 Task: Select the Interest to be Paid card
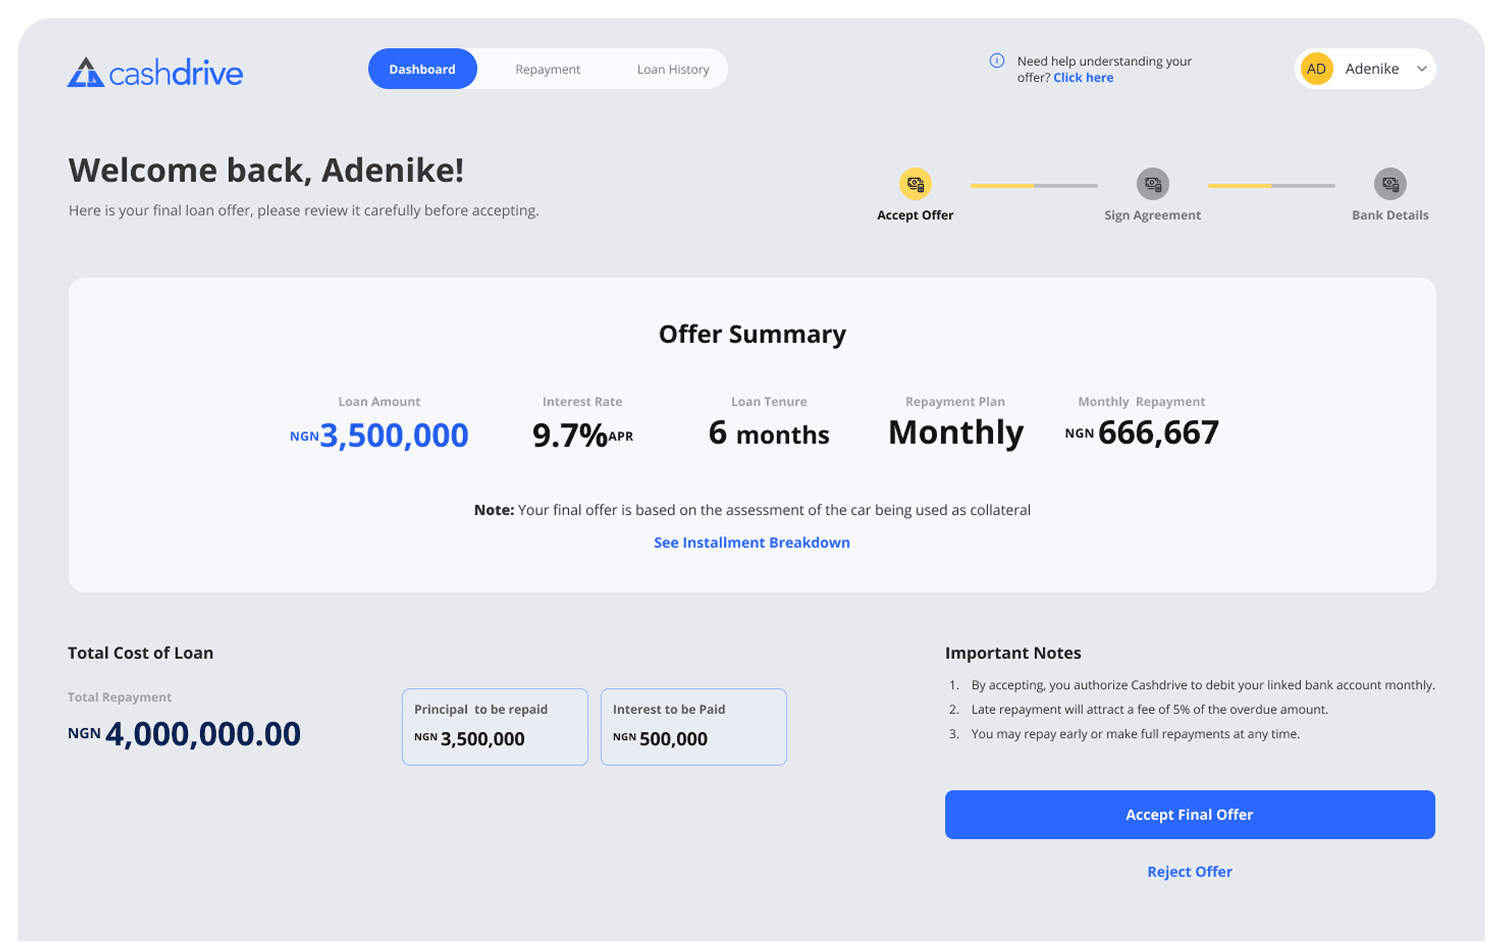[x=693, y=726]
